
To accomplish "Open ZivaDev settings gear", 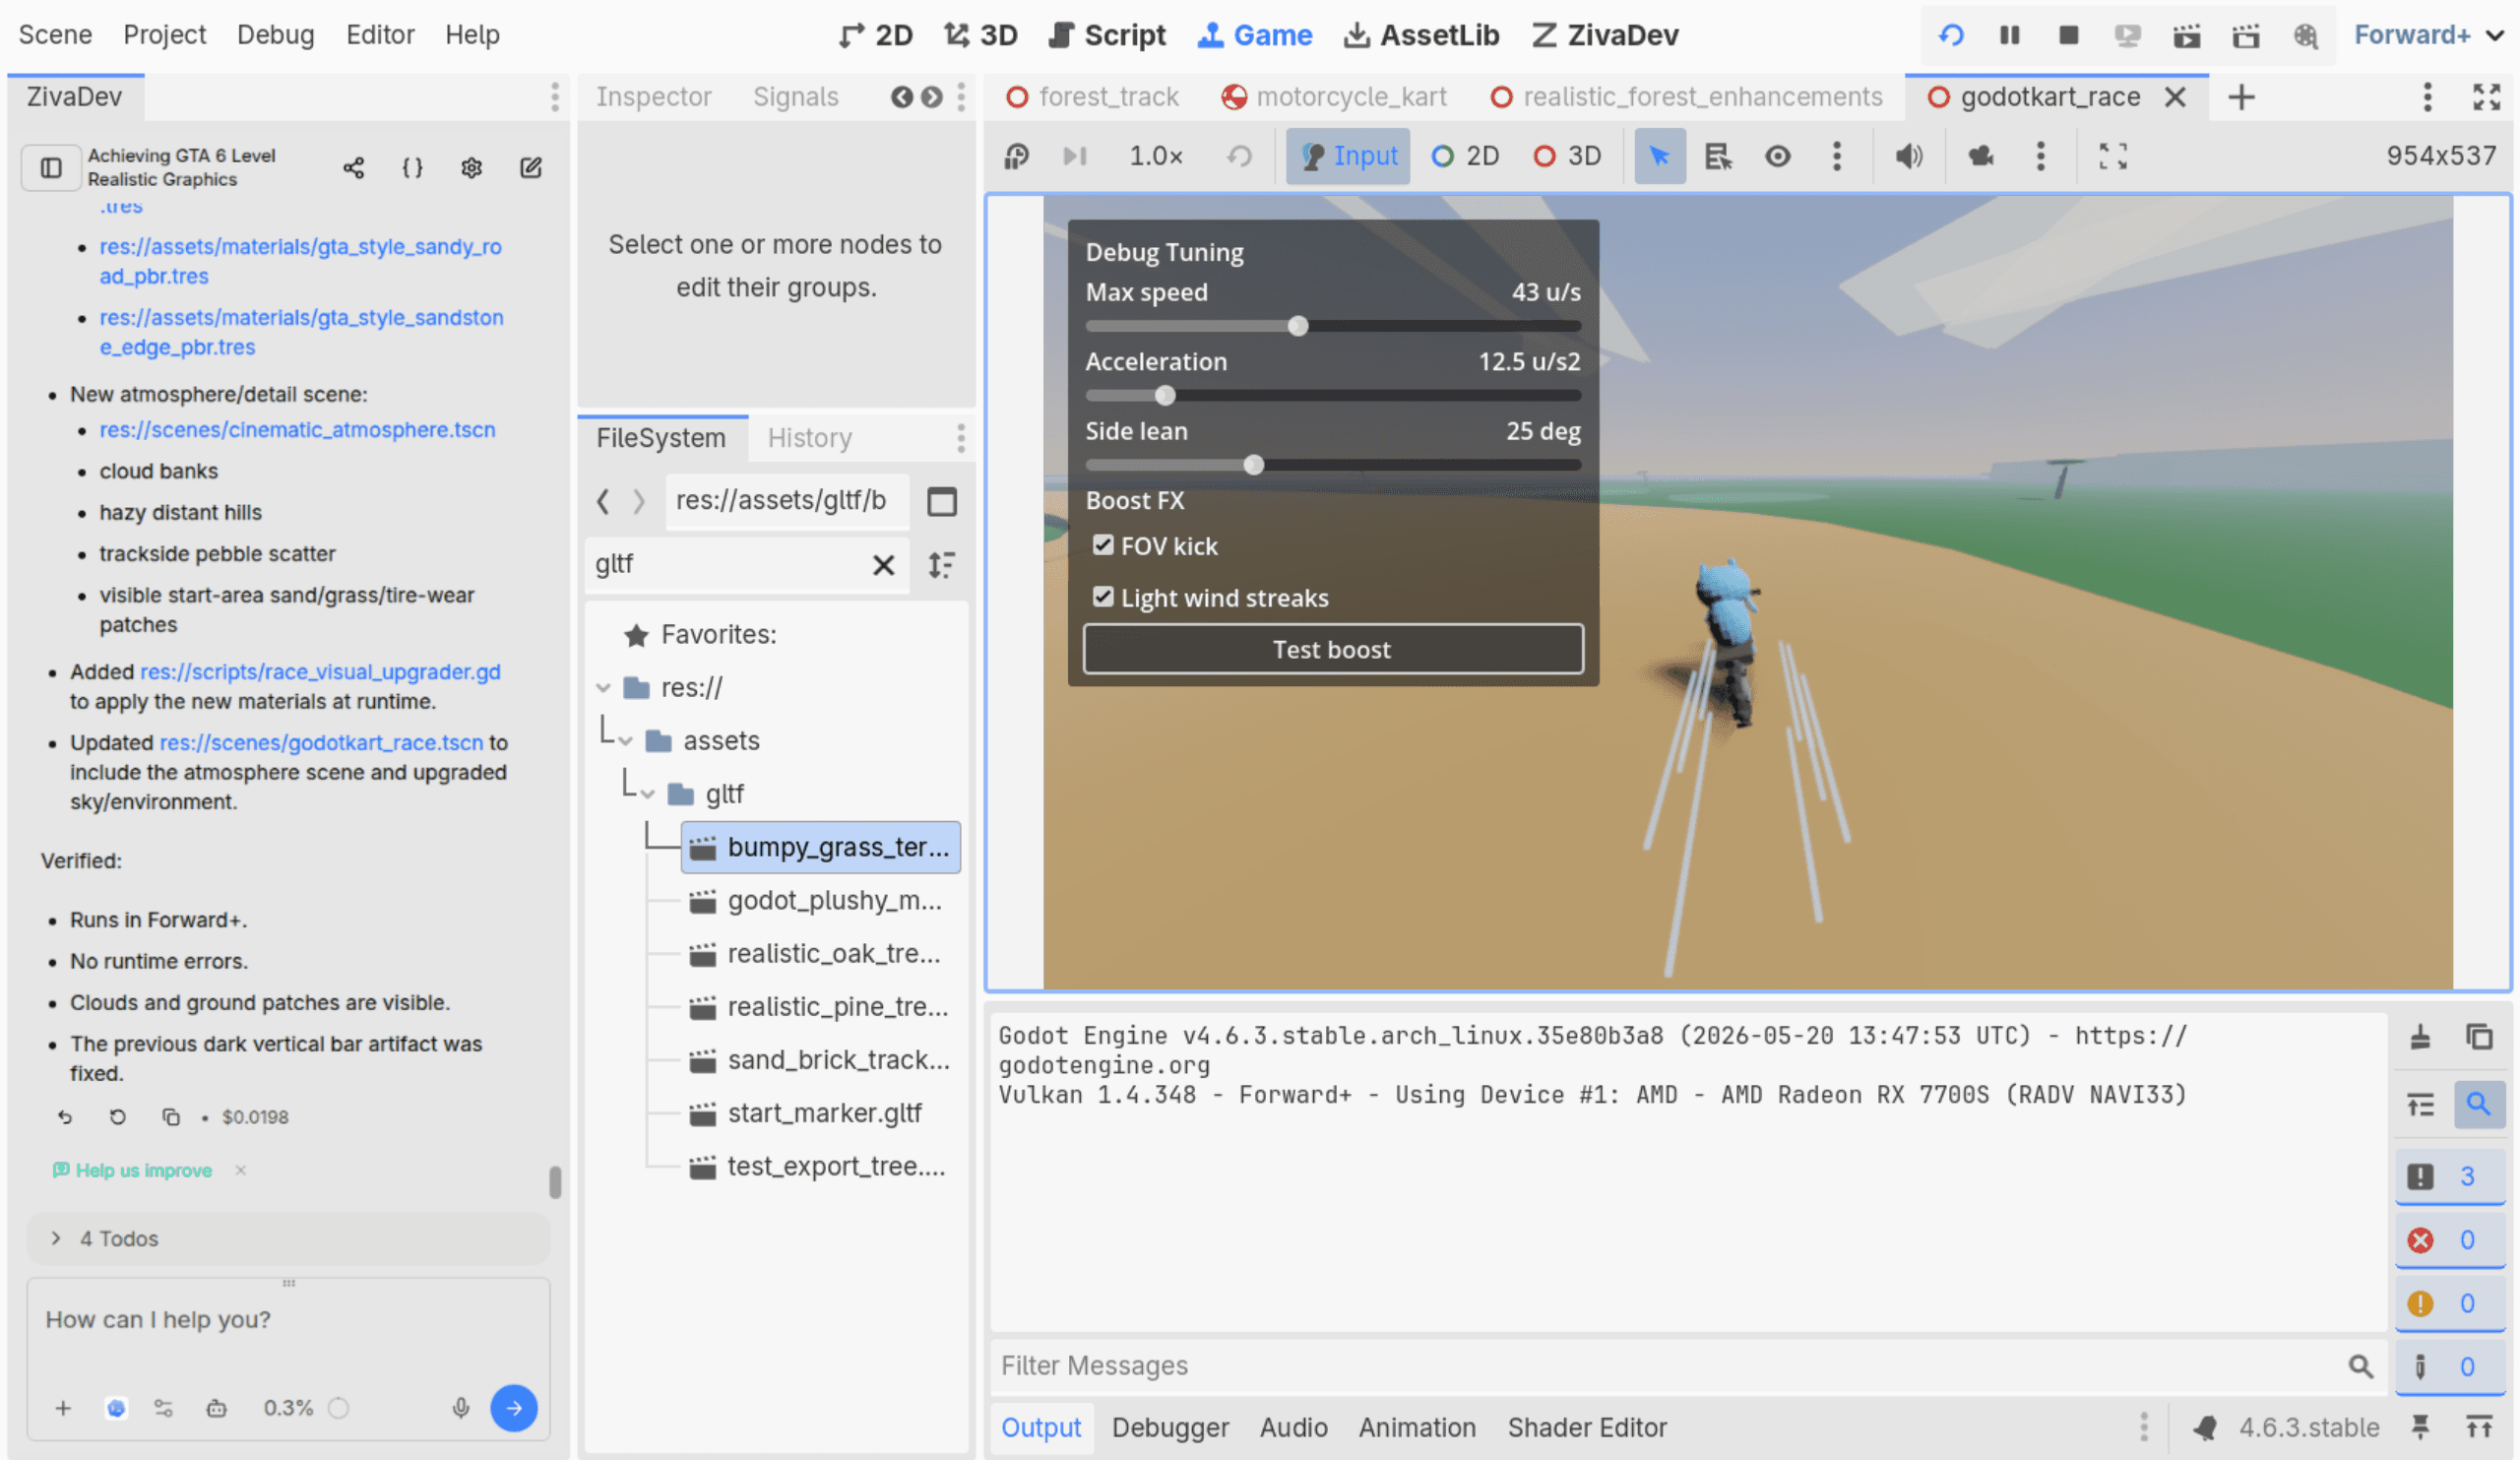I will click(471, 168).
